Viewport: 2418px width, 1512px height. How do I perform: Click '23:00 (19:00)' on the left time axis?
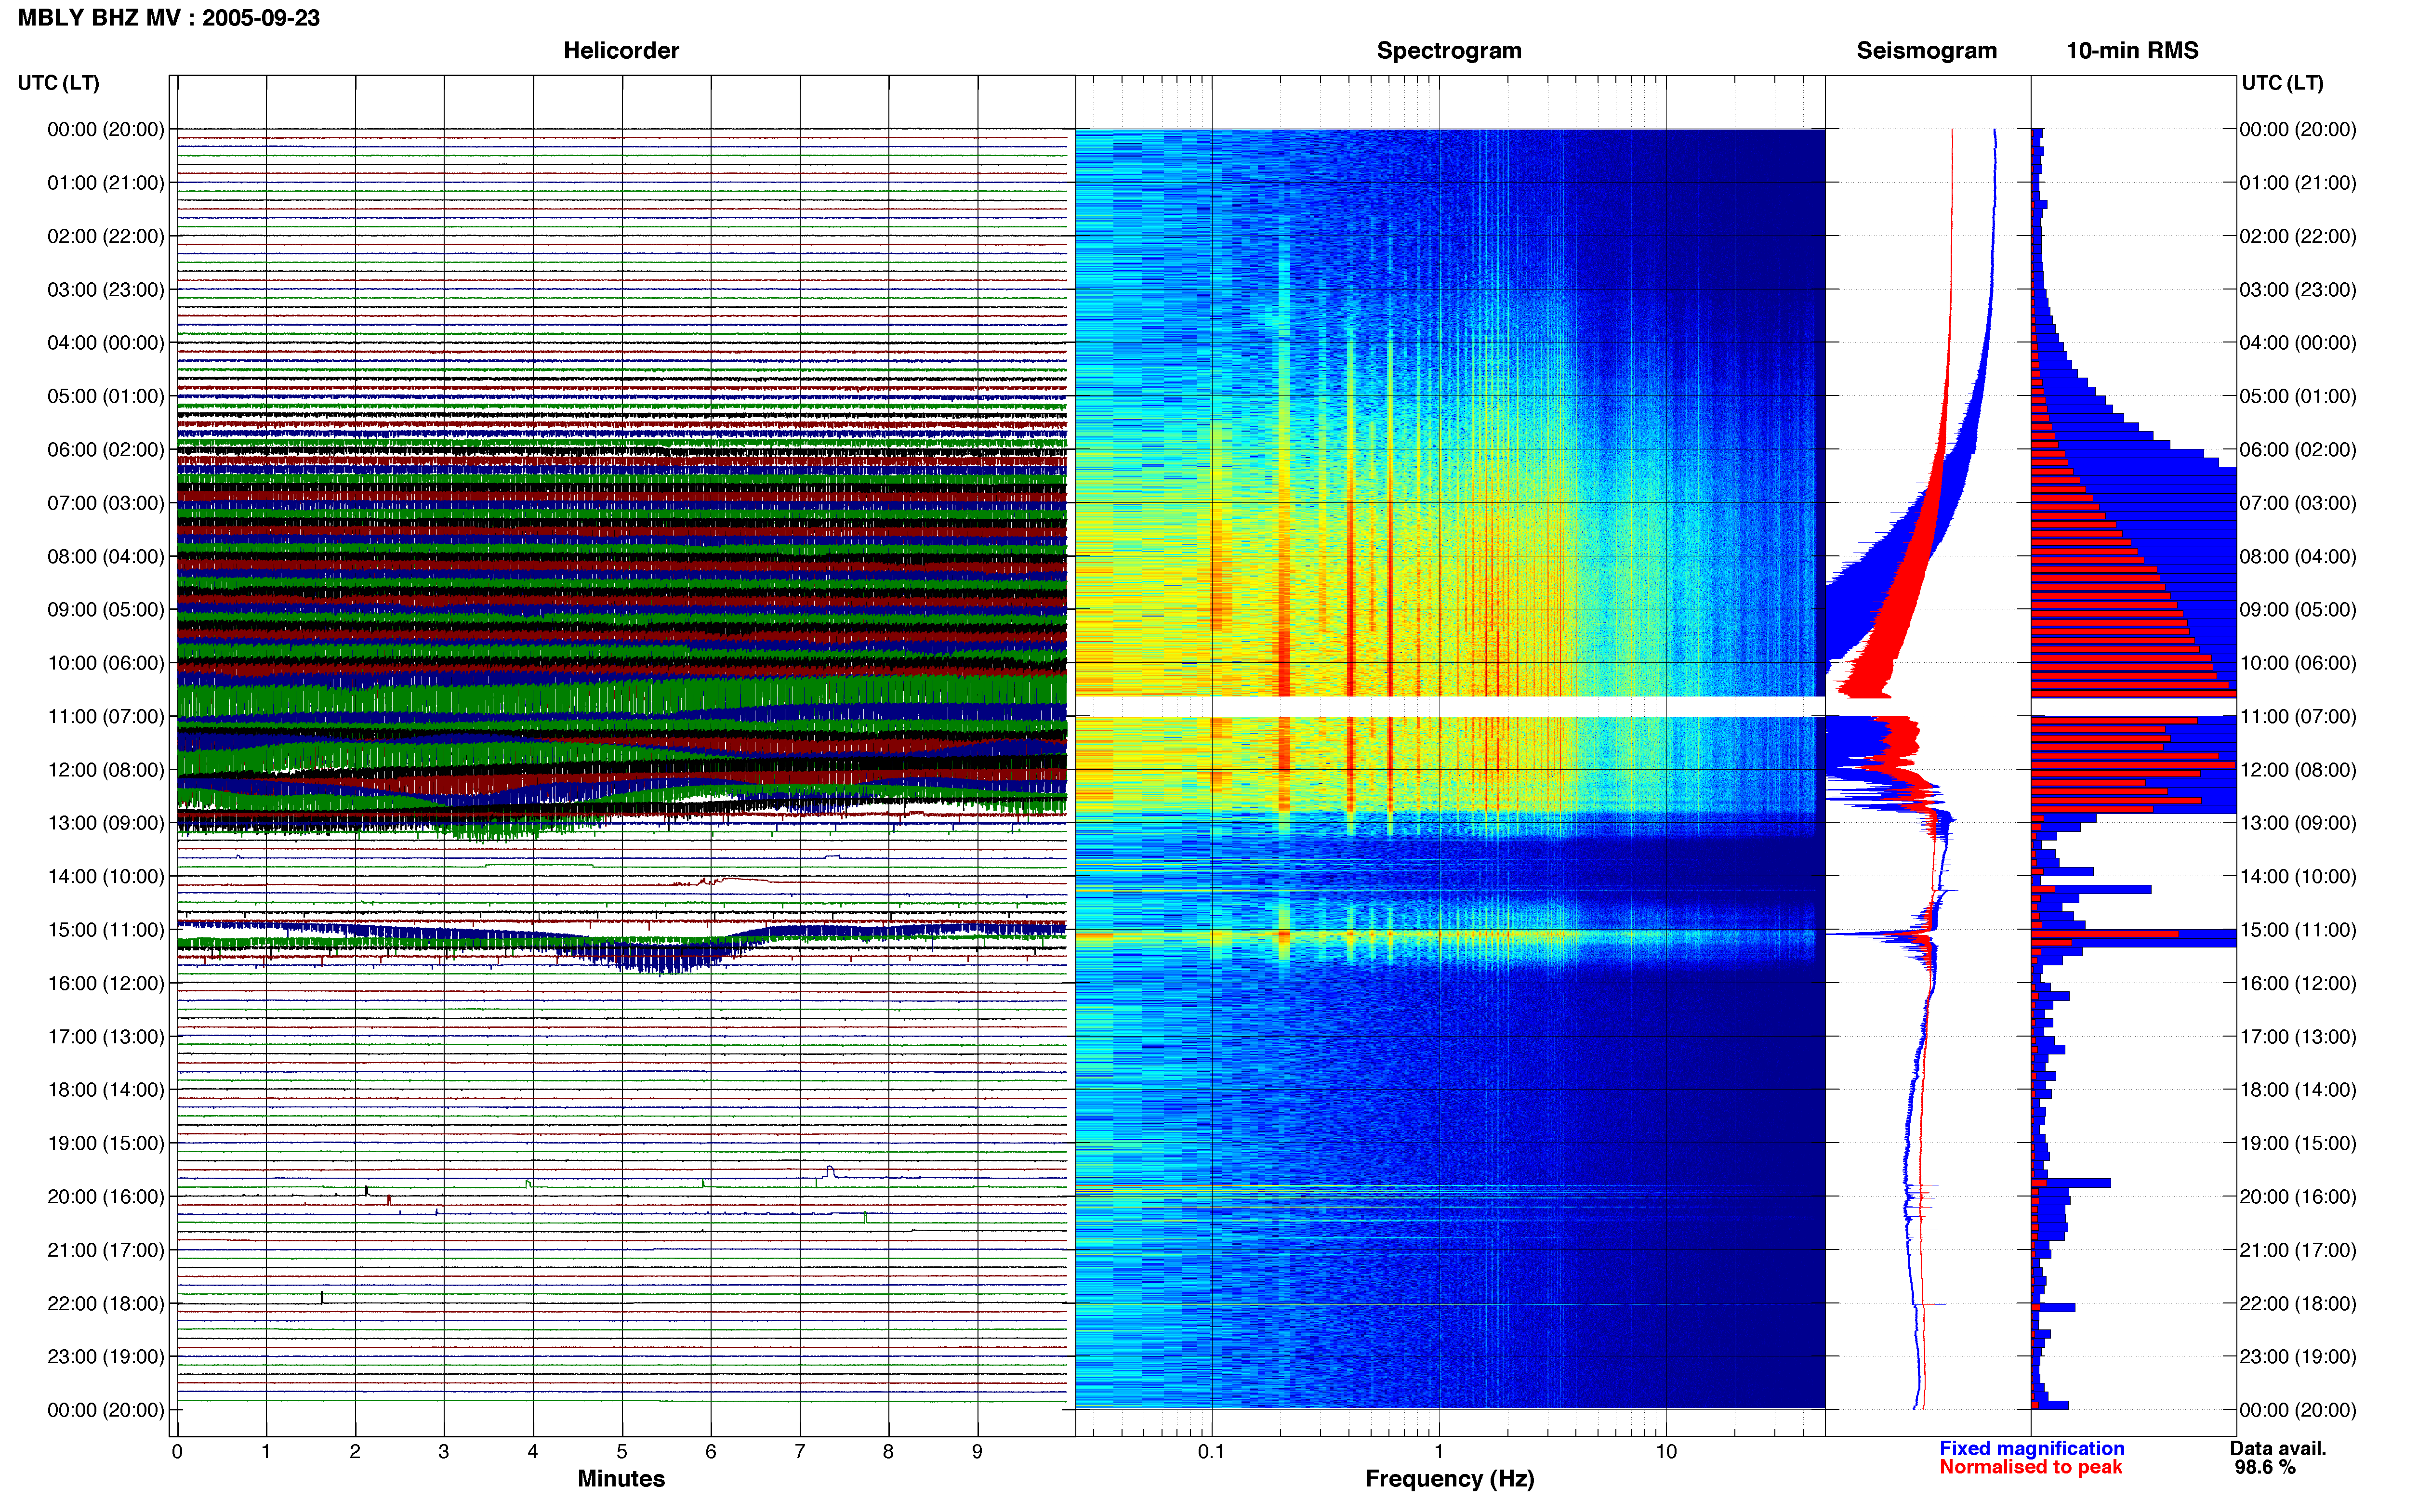coord(106,1357)
